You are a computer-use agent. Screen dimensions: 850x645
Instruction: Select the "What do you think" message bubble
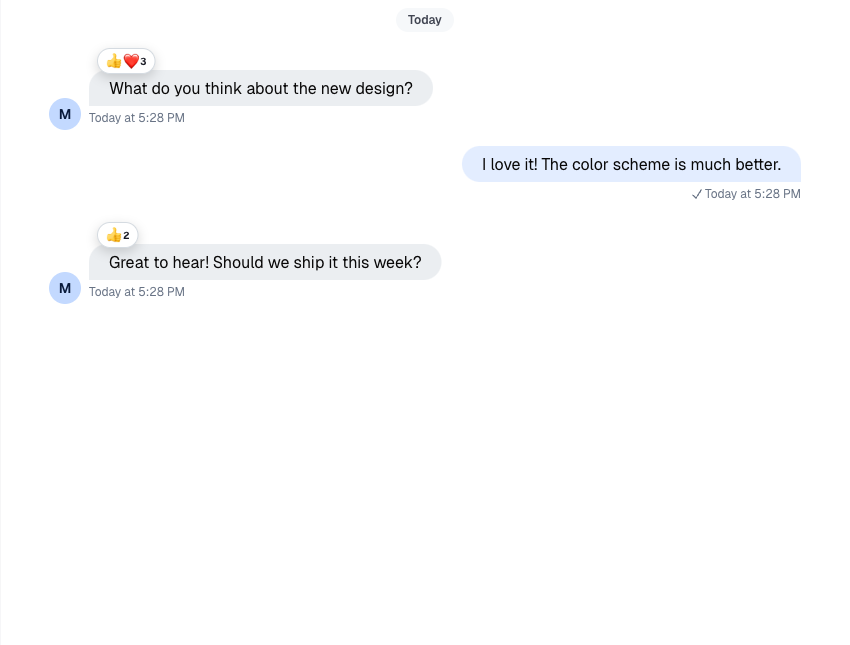point(261,88)
